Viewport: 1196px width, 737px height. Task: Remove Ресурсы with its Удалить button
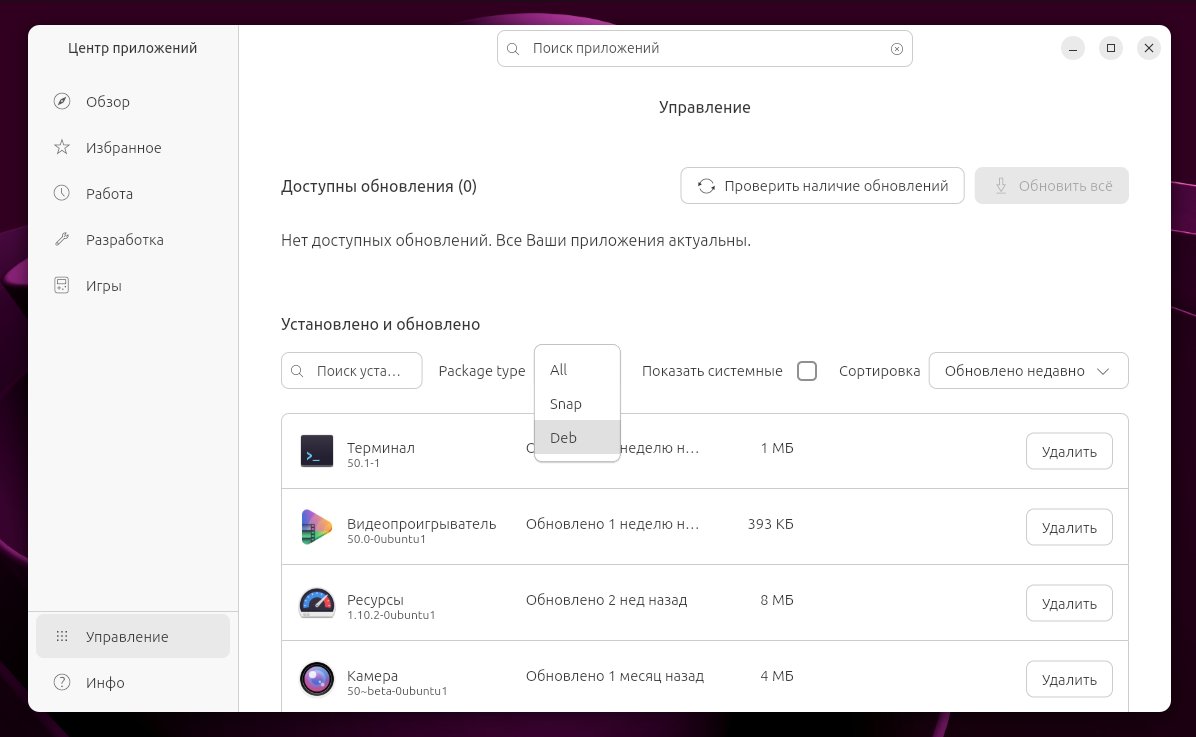point(1069,603)
